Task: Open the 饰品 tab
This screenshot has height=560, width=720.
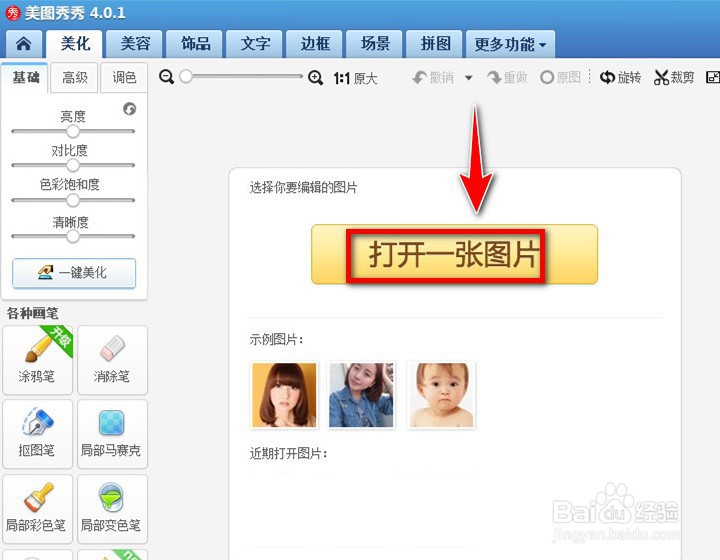Action: tap(195, 44)
